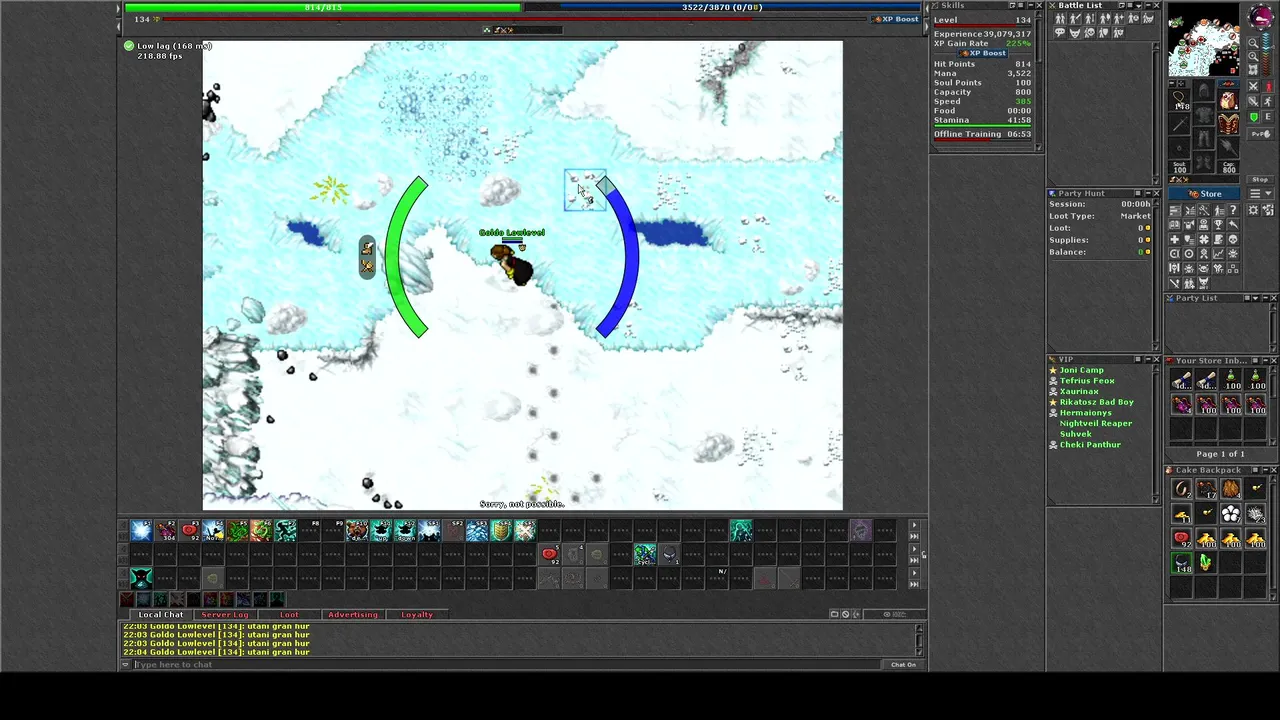Use red potion slot in second action bar row
Image resolution: width=1280 pixels, height=720 pixels.
coord(550,554)
